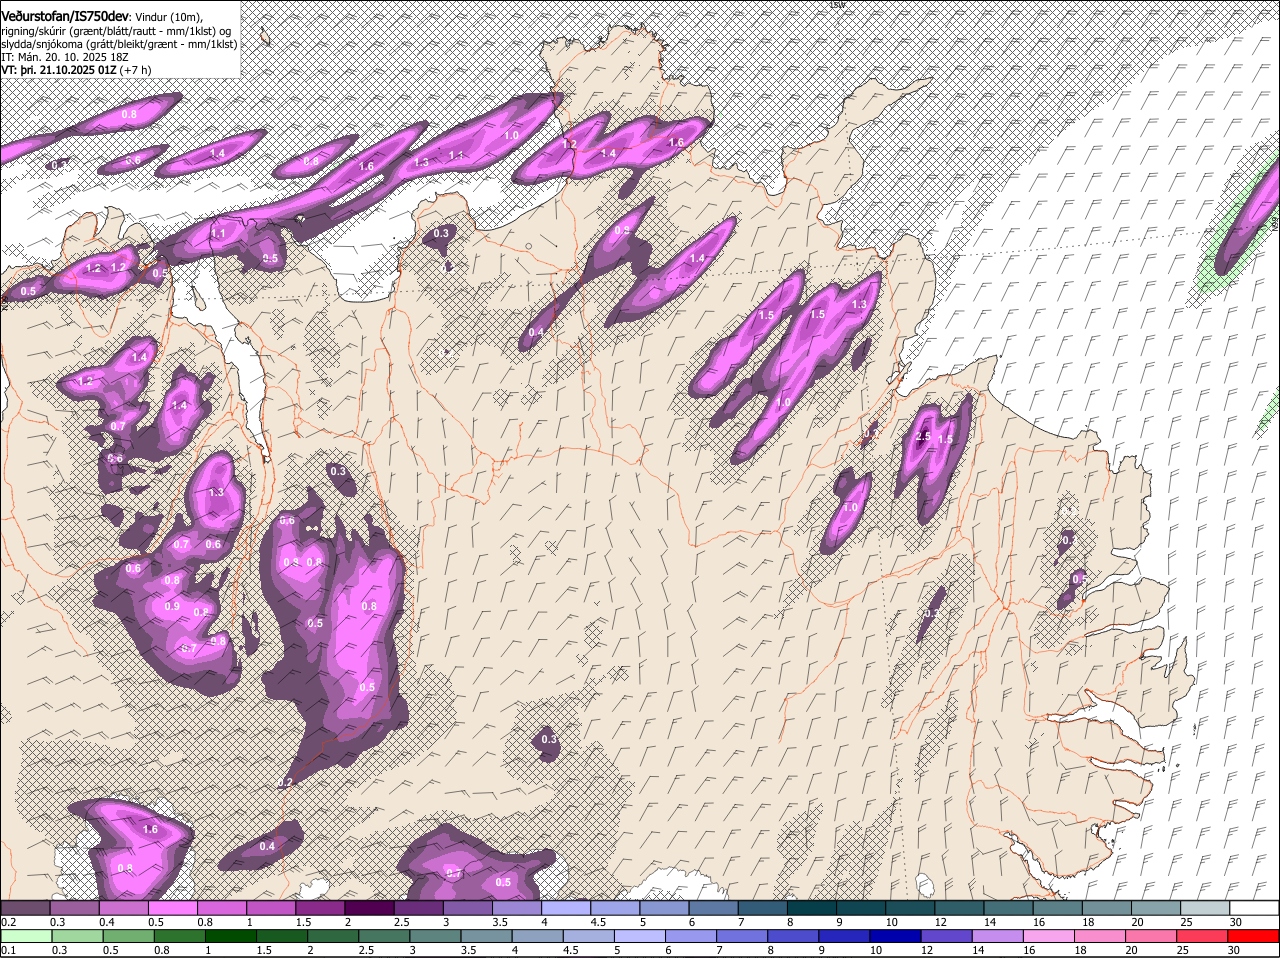
Task: Click the 'Vindur (10m)' caption text
Action: coord(168,17)
